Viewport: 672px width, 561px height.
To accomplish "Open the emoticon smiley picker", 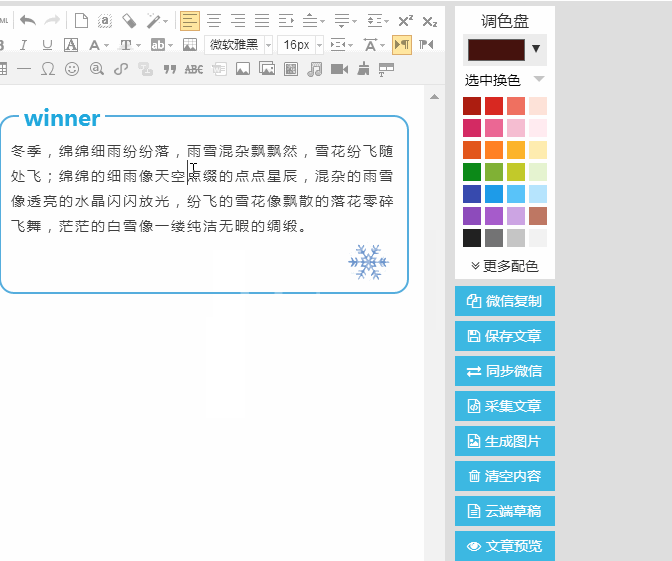I will coord(72,69).
